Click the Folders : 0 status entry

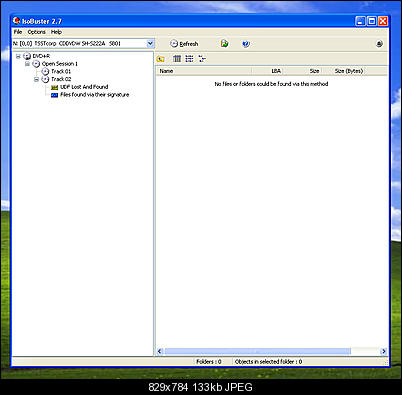point(209,362)
